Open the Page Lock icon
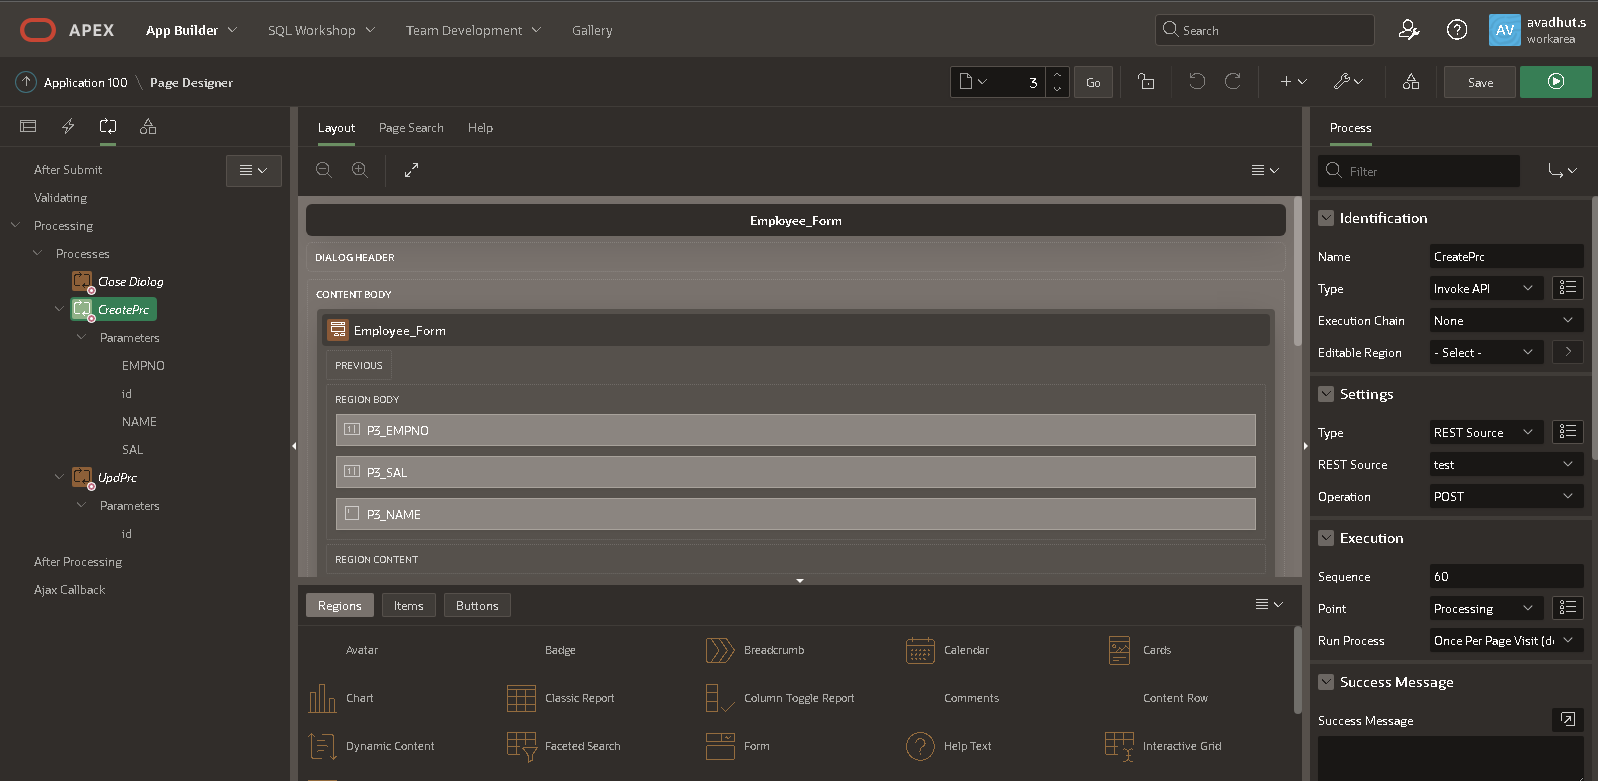The width and height of the screenshot is (1598, 781). tap(1146, 82)
